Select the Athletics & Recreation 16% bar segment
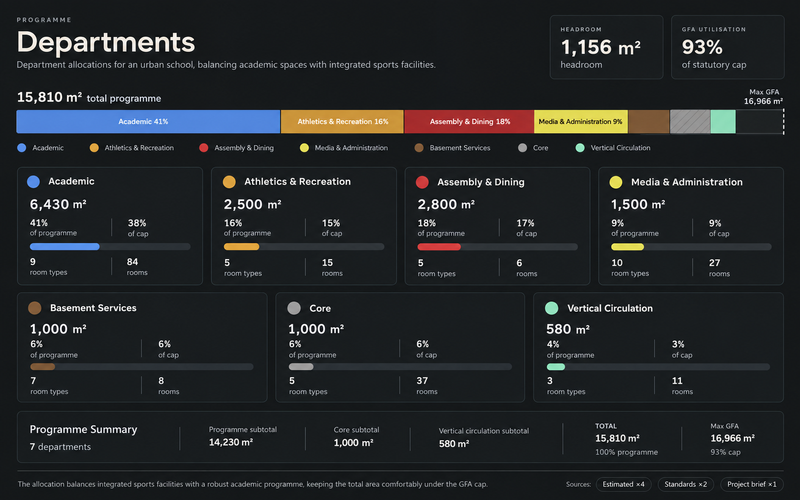Image resolution: width=800 pixels, height=500 pixels. click(x=342, y=121)
